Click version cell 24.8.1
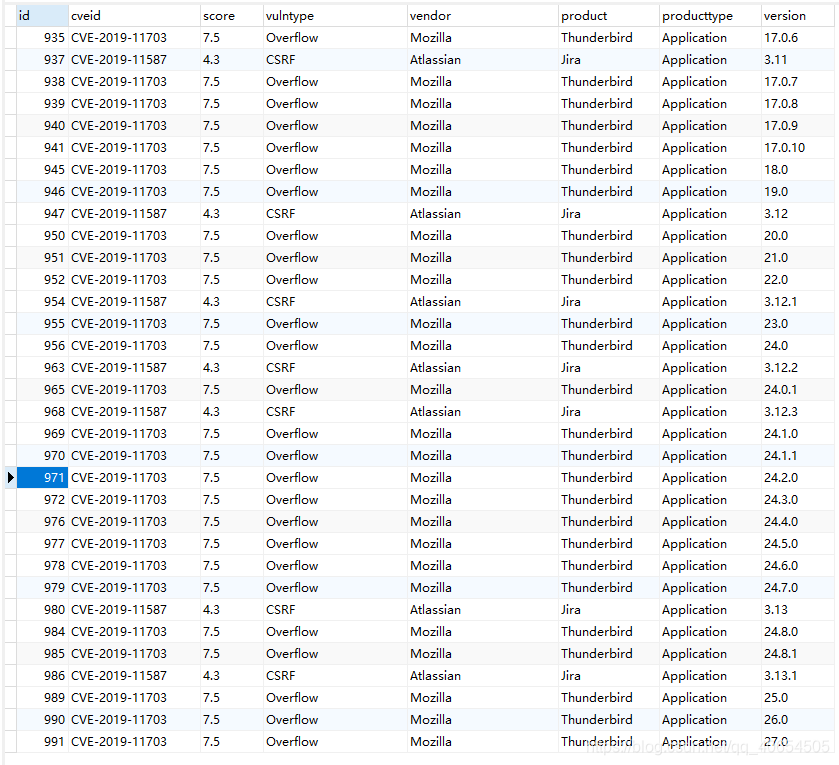This screenshot has width=839, height=765. (x=797, y=653)
